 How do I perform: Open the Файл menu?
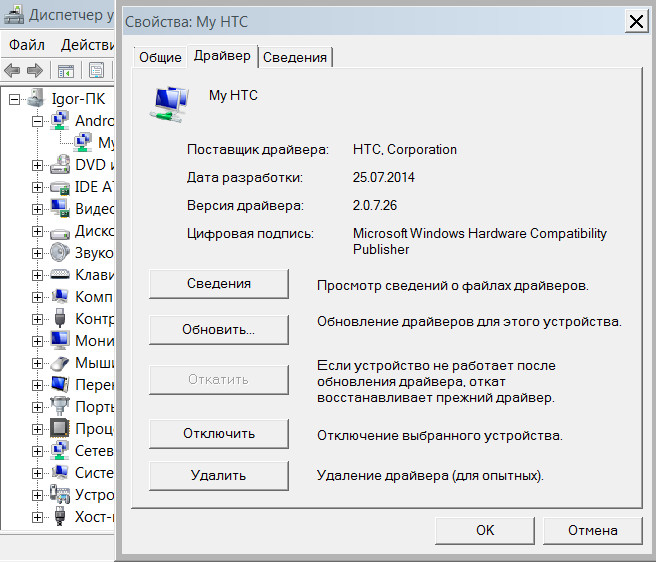(27, 45)
